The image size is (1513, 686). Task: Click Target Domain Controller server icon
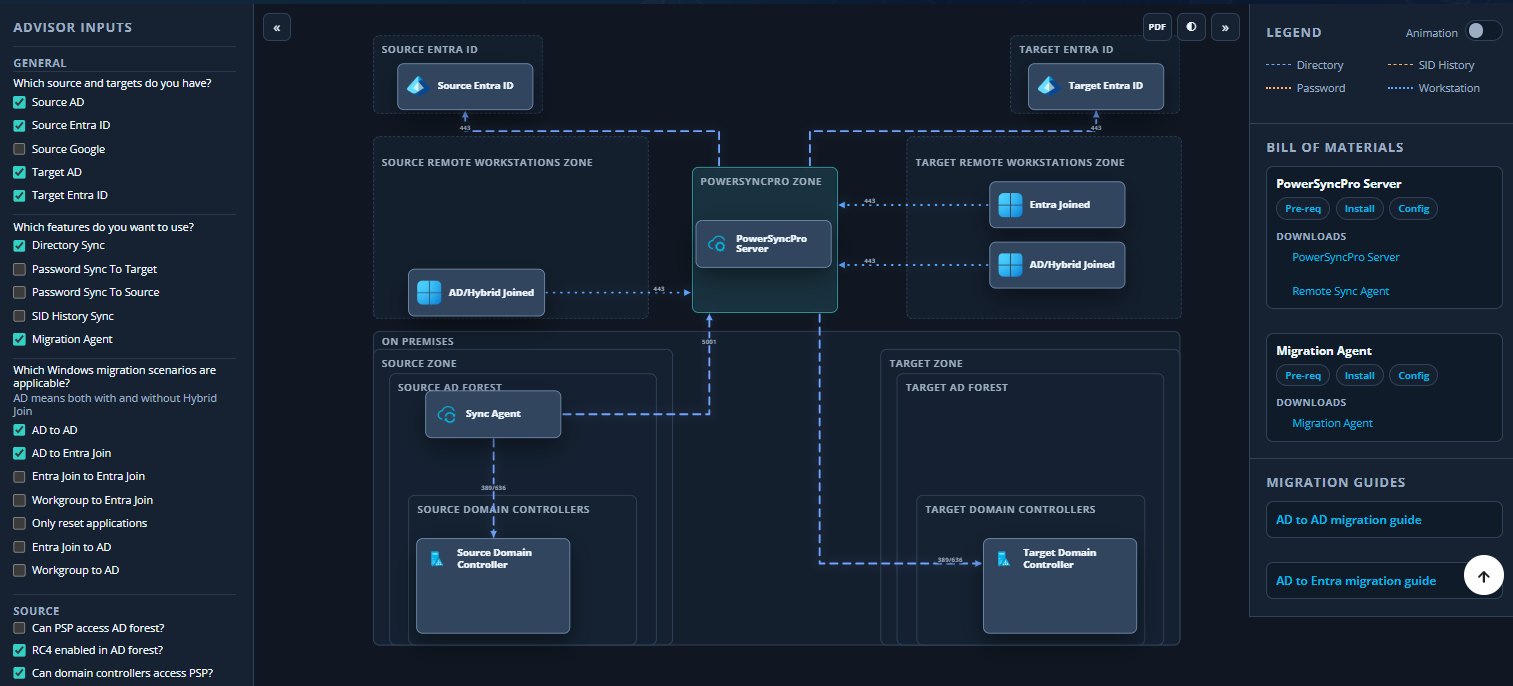tap(1003, 559)
